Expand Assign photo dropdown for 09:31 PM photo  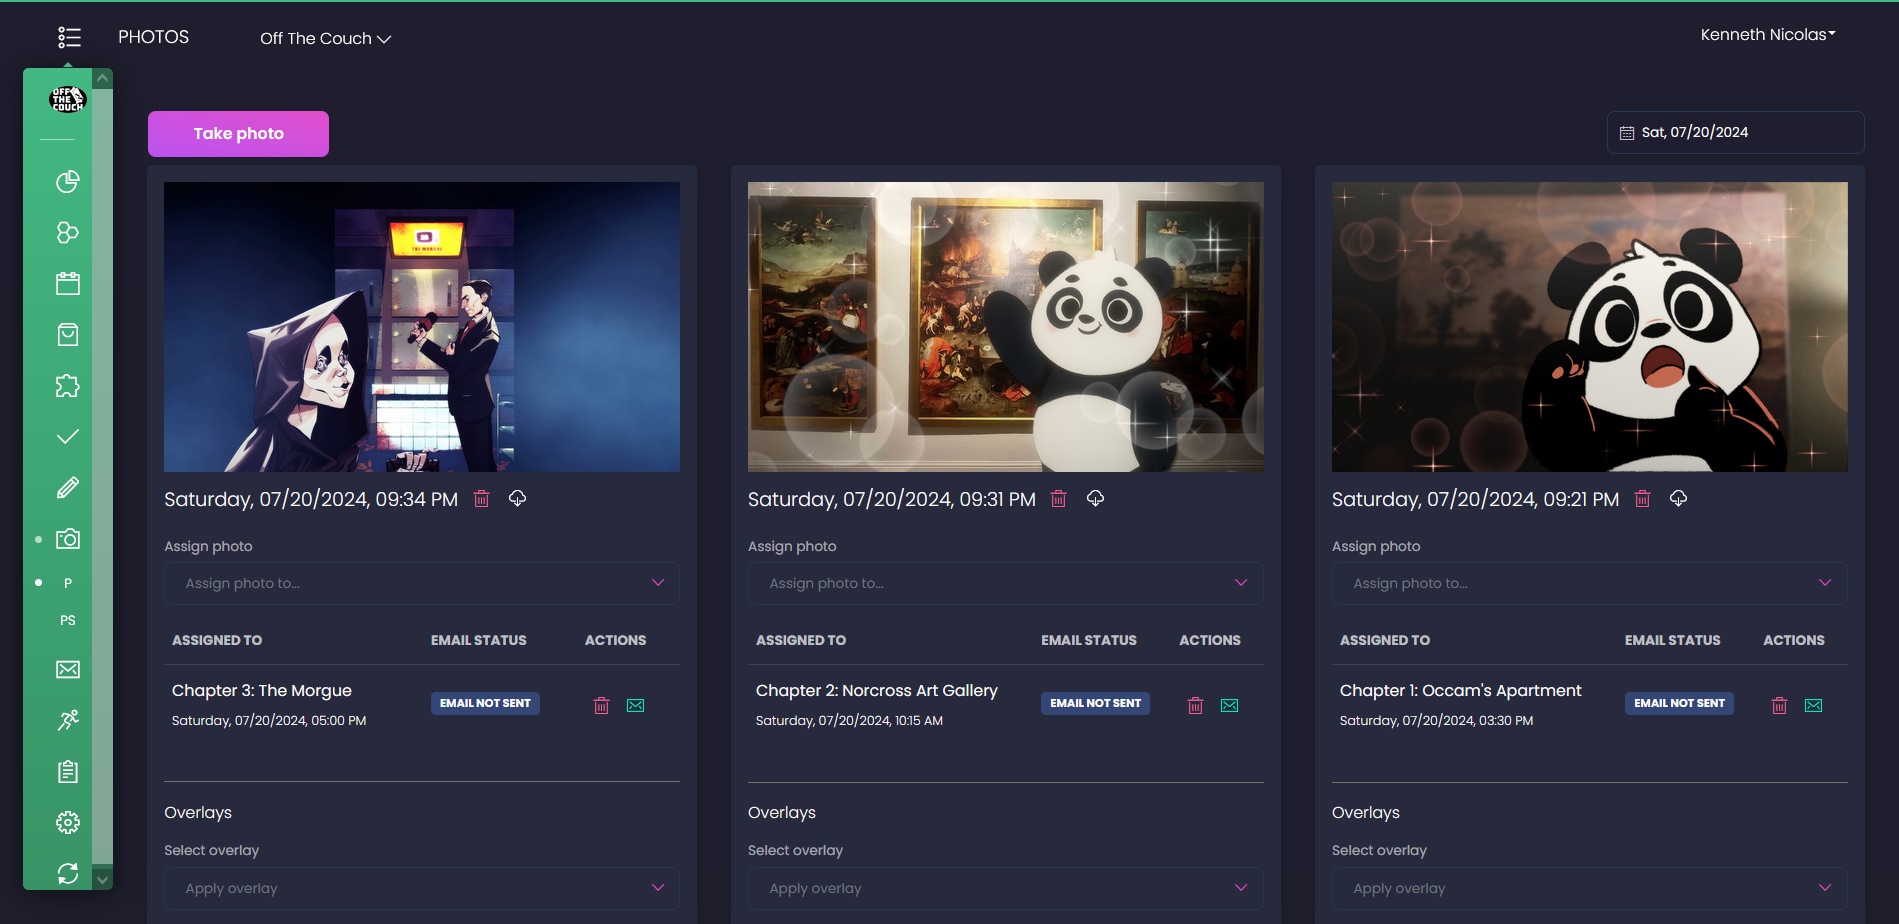coord(1006,583)
